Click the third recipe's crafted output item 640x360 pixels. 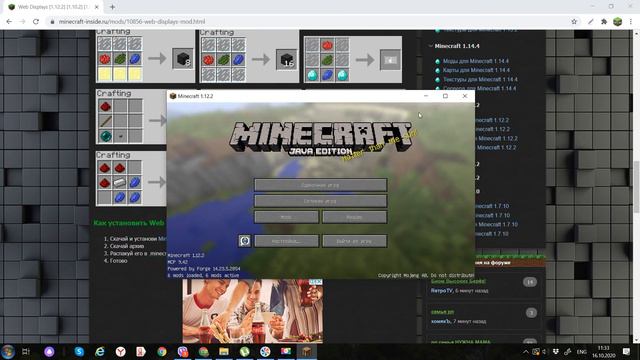[x=390, y=60]
